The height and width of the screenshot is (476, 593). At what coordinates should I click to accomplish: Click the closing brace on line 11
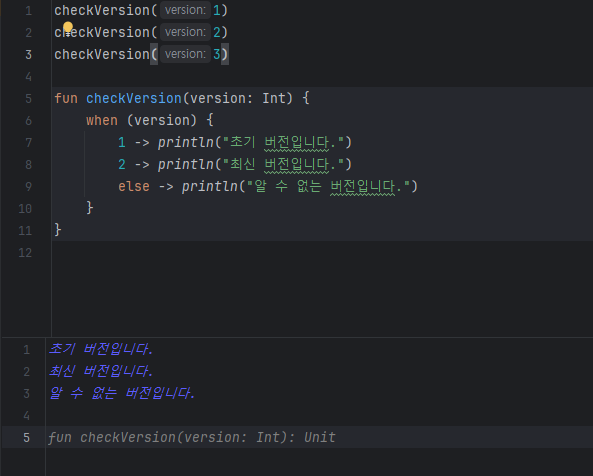(x=57, y=230)
